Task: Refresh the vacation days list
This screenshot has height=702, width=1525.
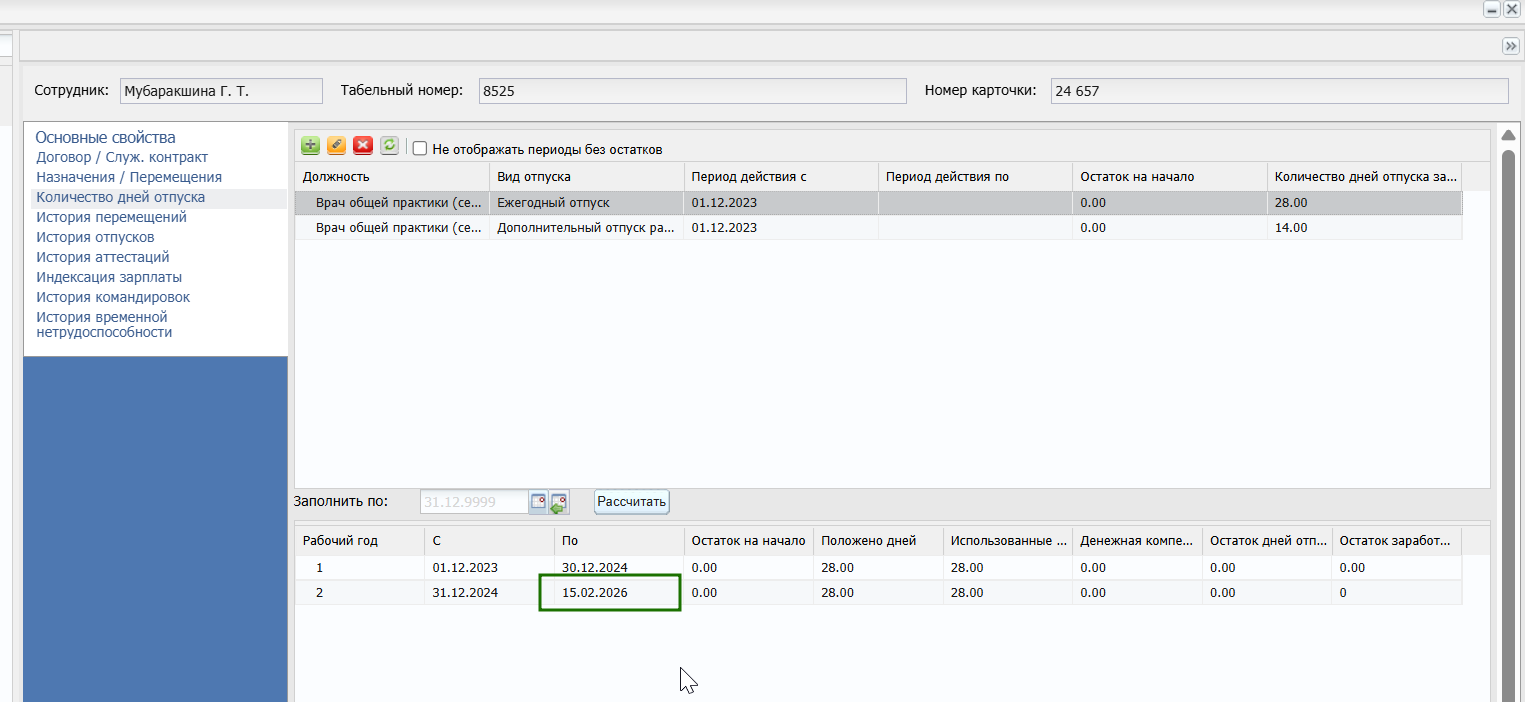Action: coord(389,146)
